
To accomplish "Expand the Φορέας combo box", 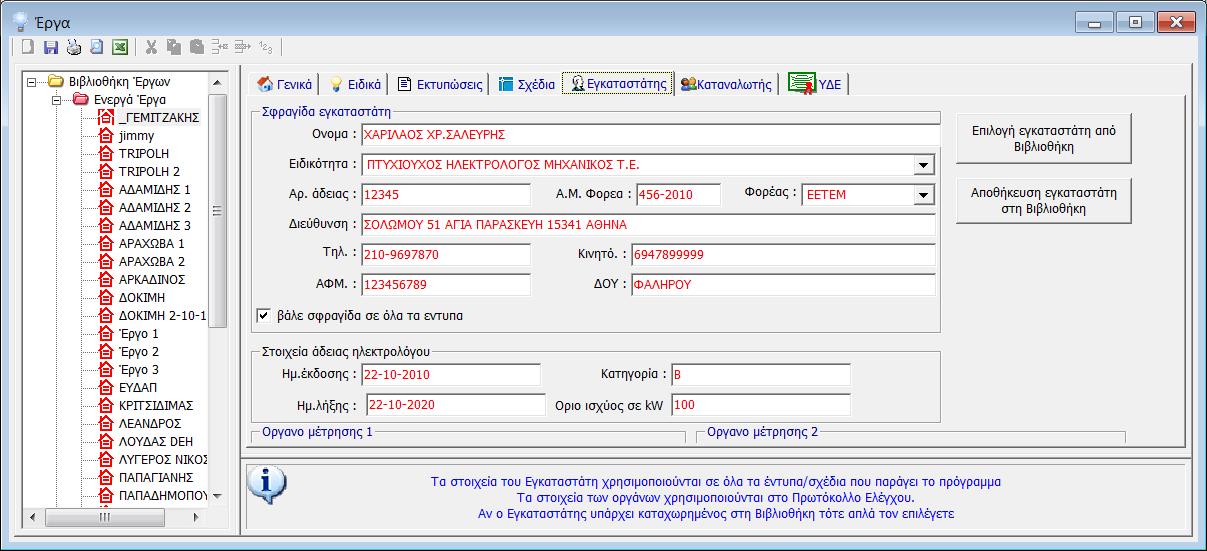I will point(923,195).
